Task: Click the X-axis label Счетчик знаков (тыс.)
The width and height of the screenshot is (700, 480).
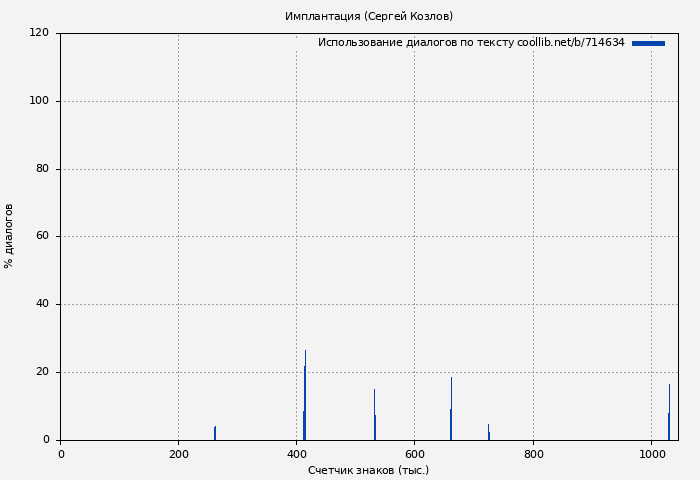Action: pyautogui.click(x=368, y=470)
